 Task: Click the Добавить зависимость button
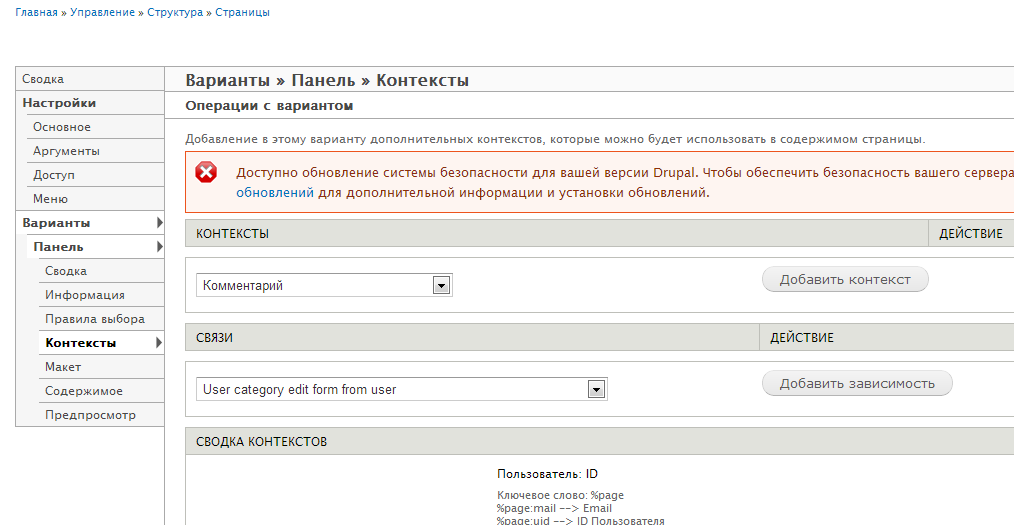coord(857,383)
